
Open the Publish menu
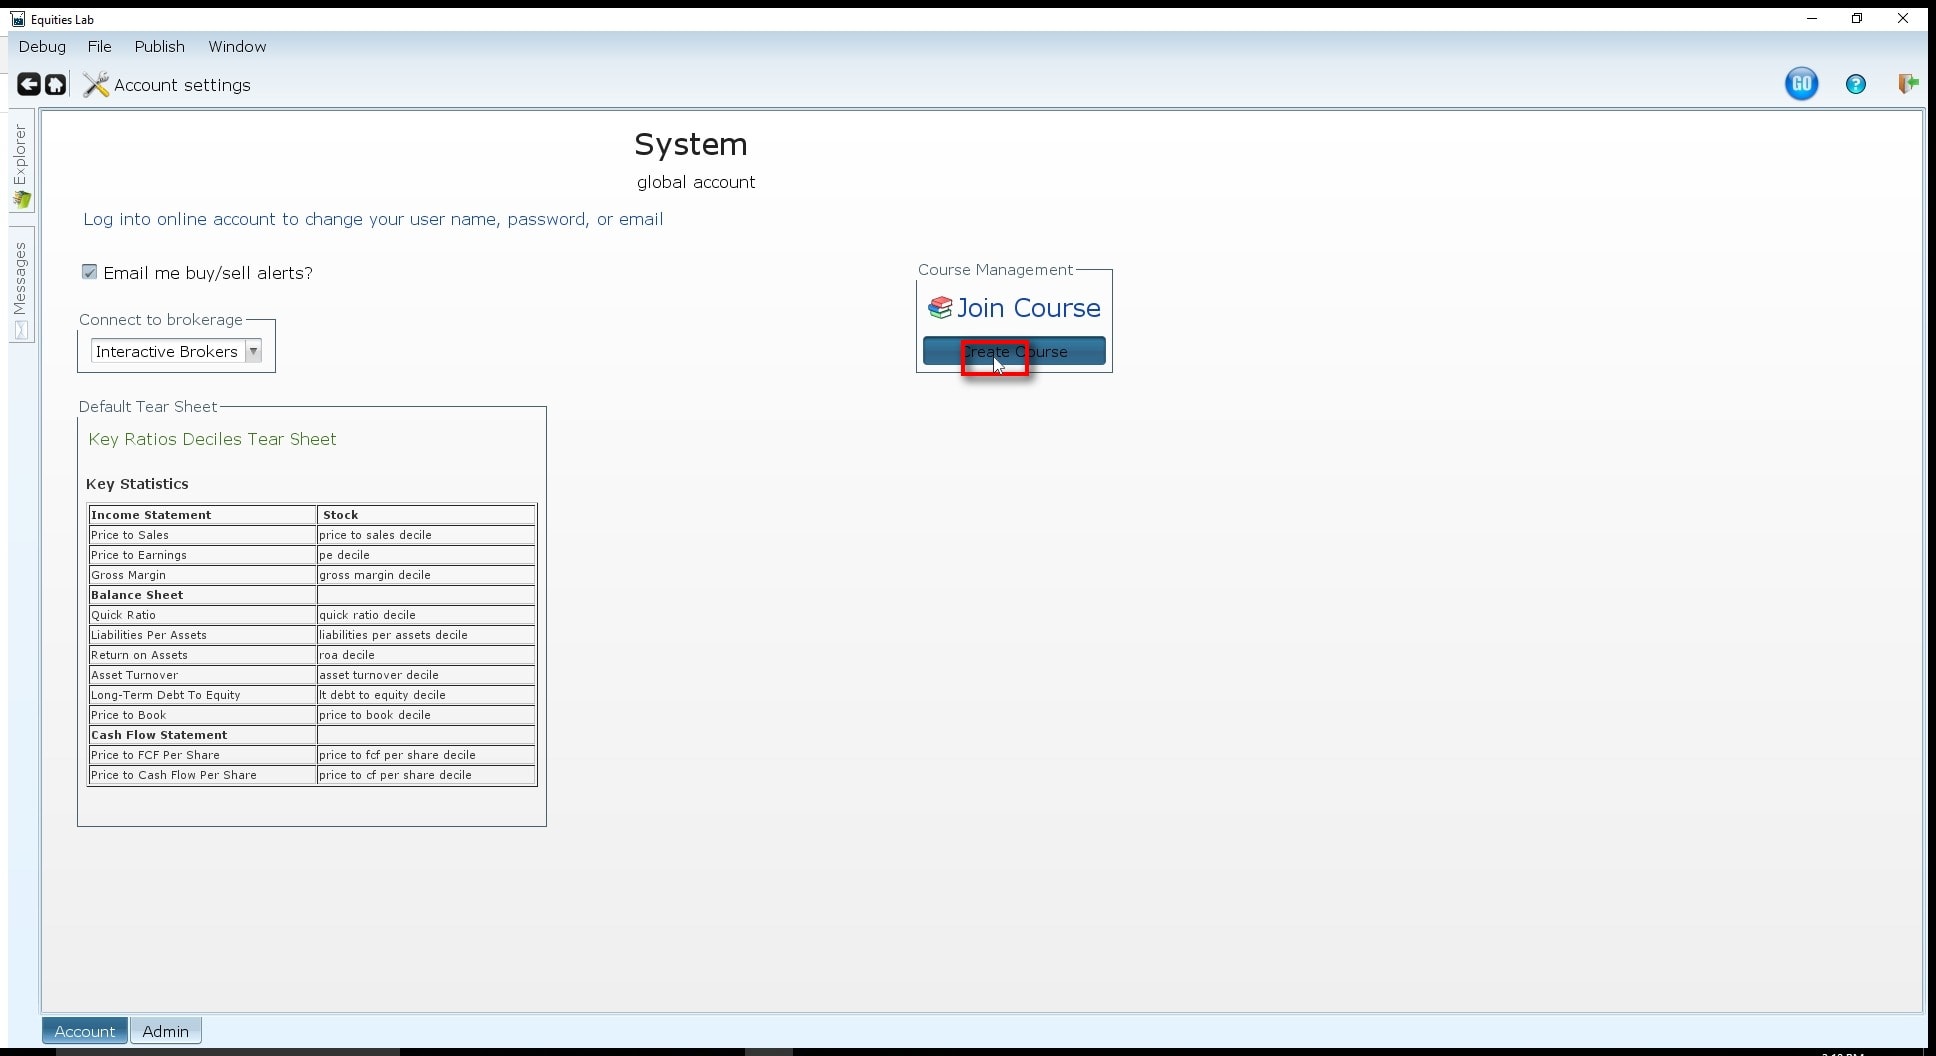click(x=160, y=47)
